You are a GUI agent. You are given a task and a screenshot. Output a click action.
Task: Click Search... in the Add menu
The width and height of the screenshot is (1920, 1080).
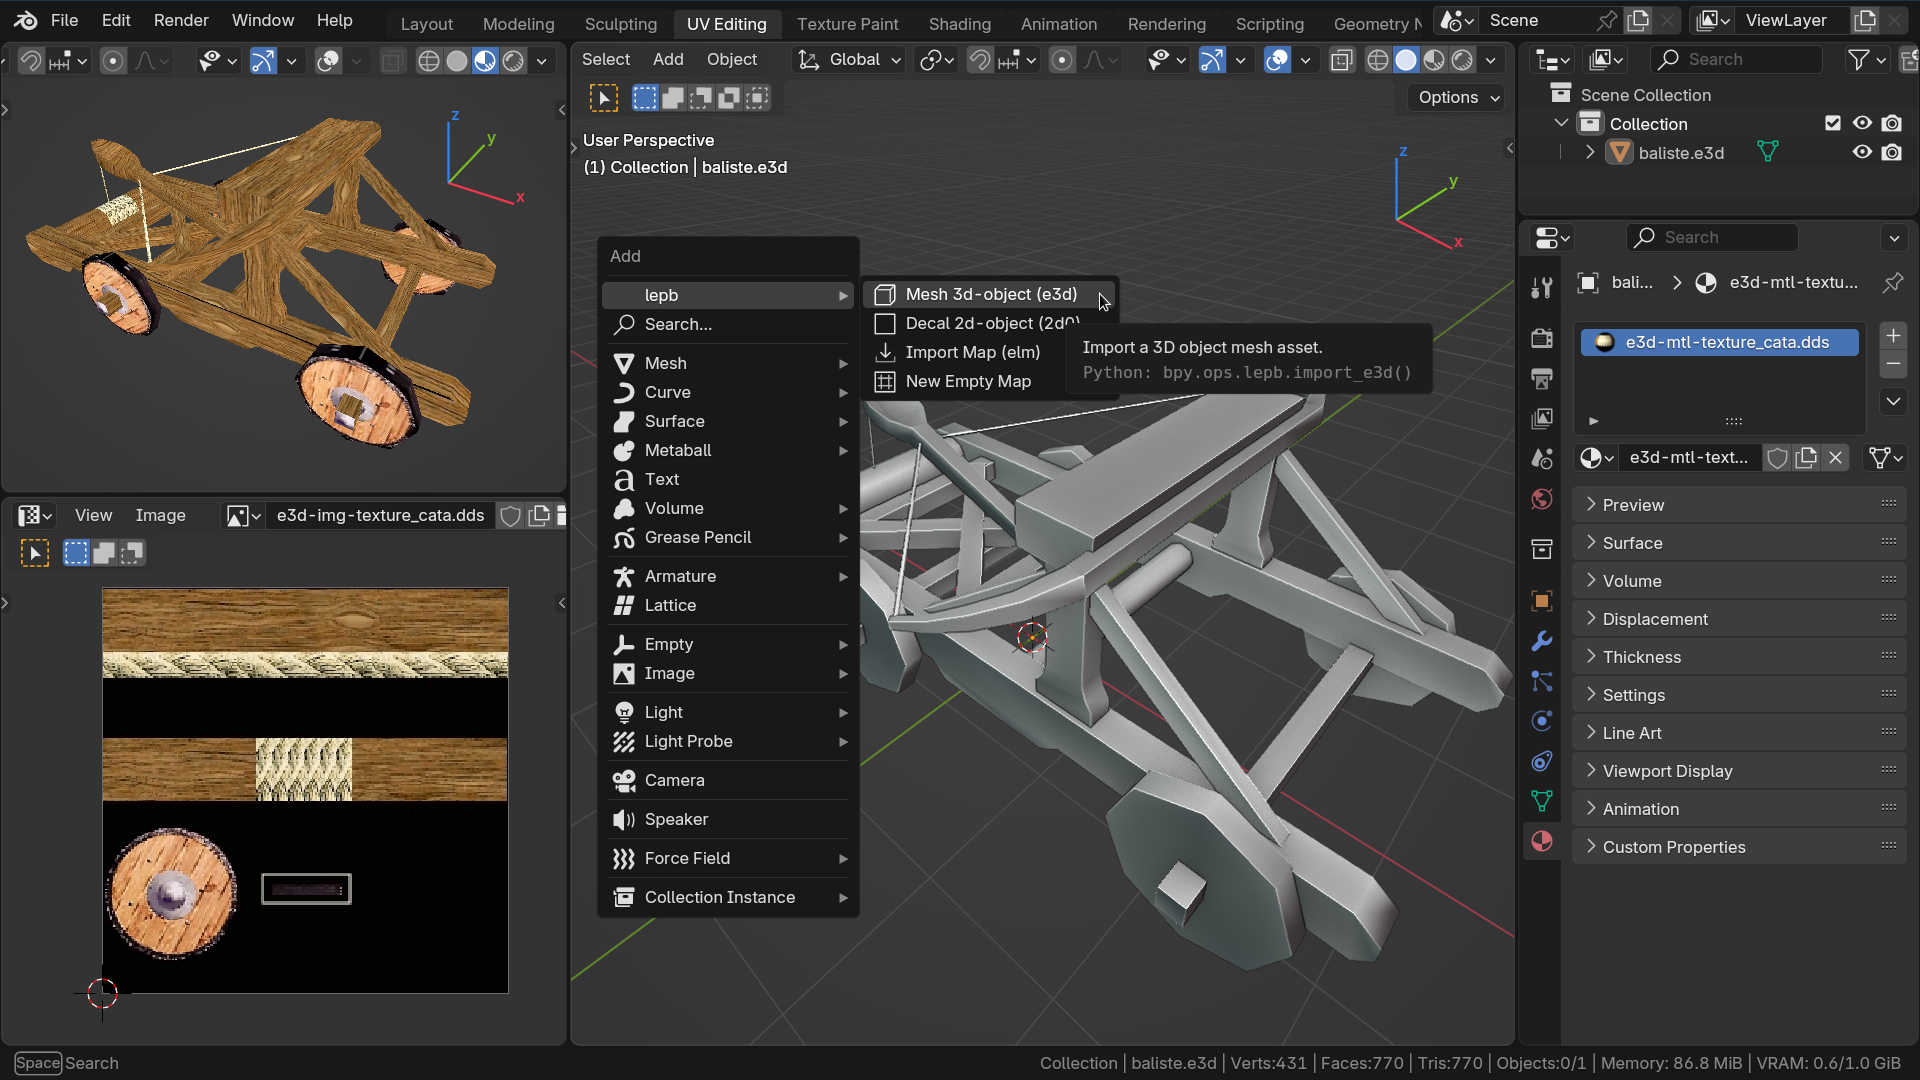pos(678,324)
